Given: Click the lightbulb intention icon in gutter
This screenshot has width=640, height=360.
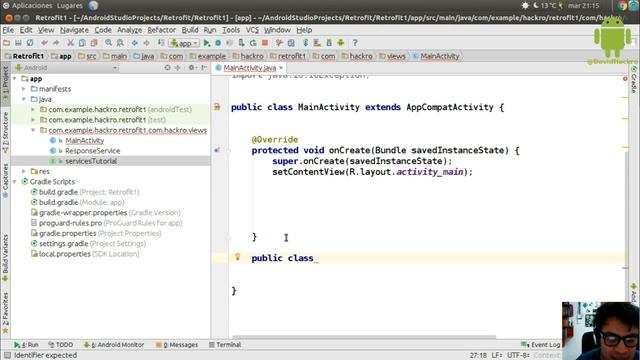Looking at the screenshot, I should pyautogui.click(x=238, y=257).
